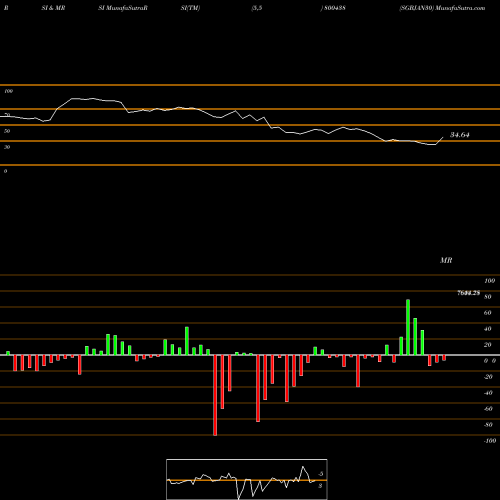This screenshot has height=500, width=500.
Task: Click the RSI axis label 100
Action: [x=8, y=91]
